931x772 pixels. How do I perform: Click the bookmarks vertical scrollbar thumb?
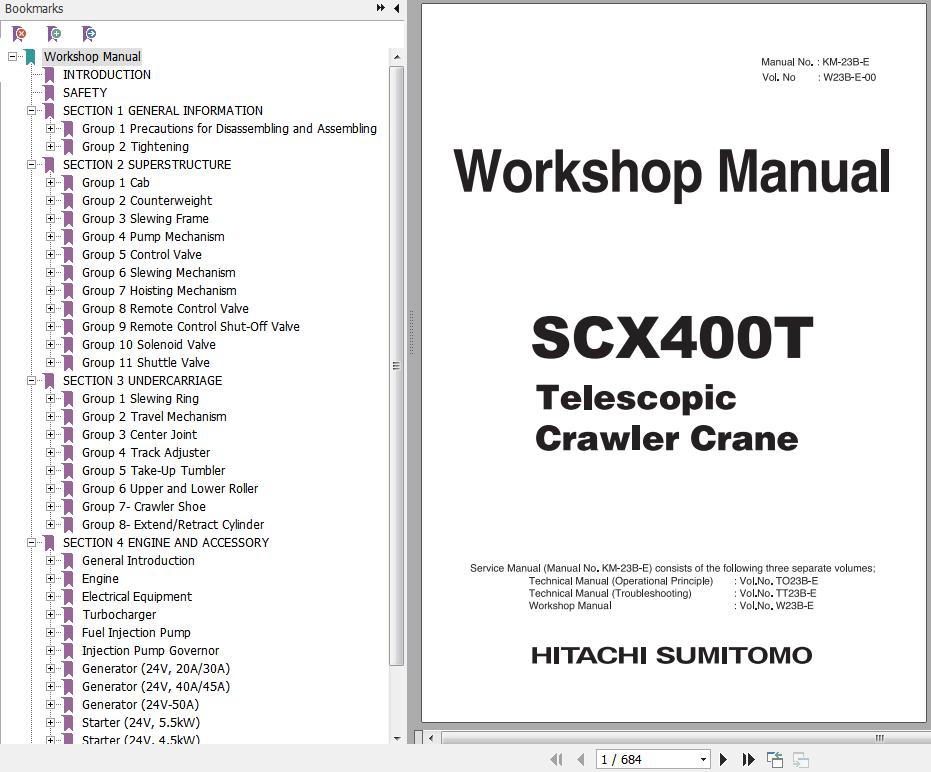pos(397,366)
